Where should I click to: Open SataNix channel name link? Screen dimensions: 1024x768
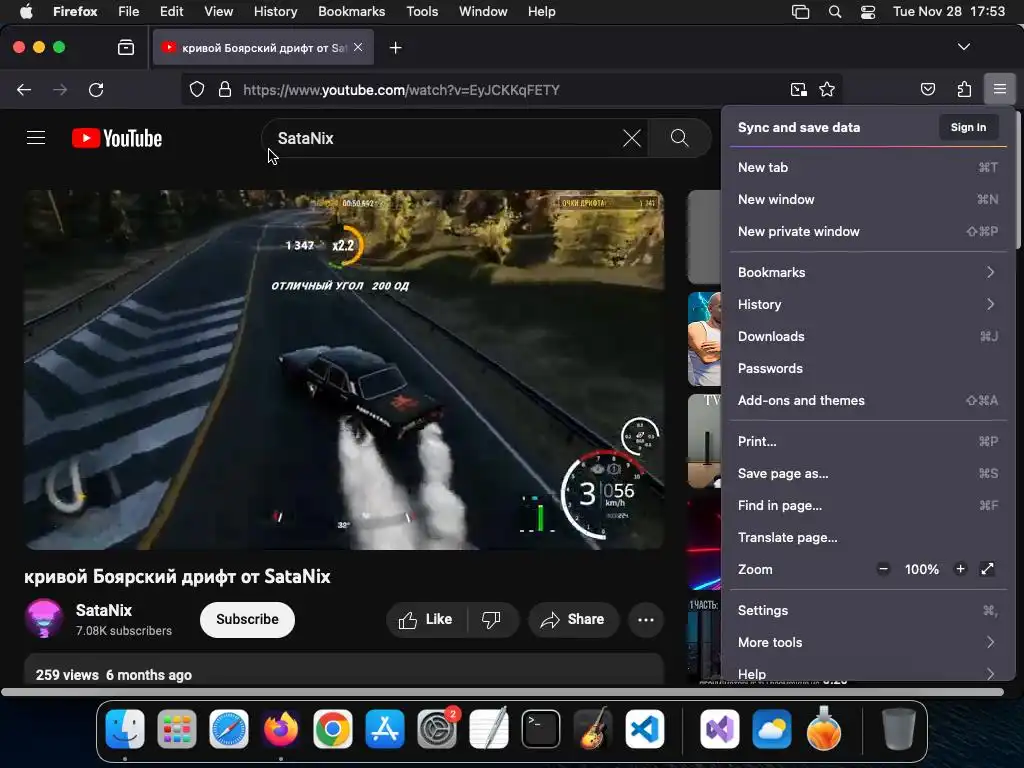point(104,610)
